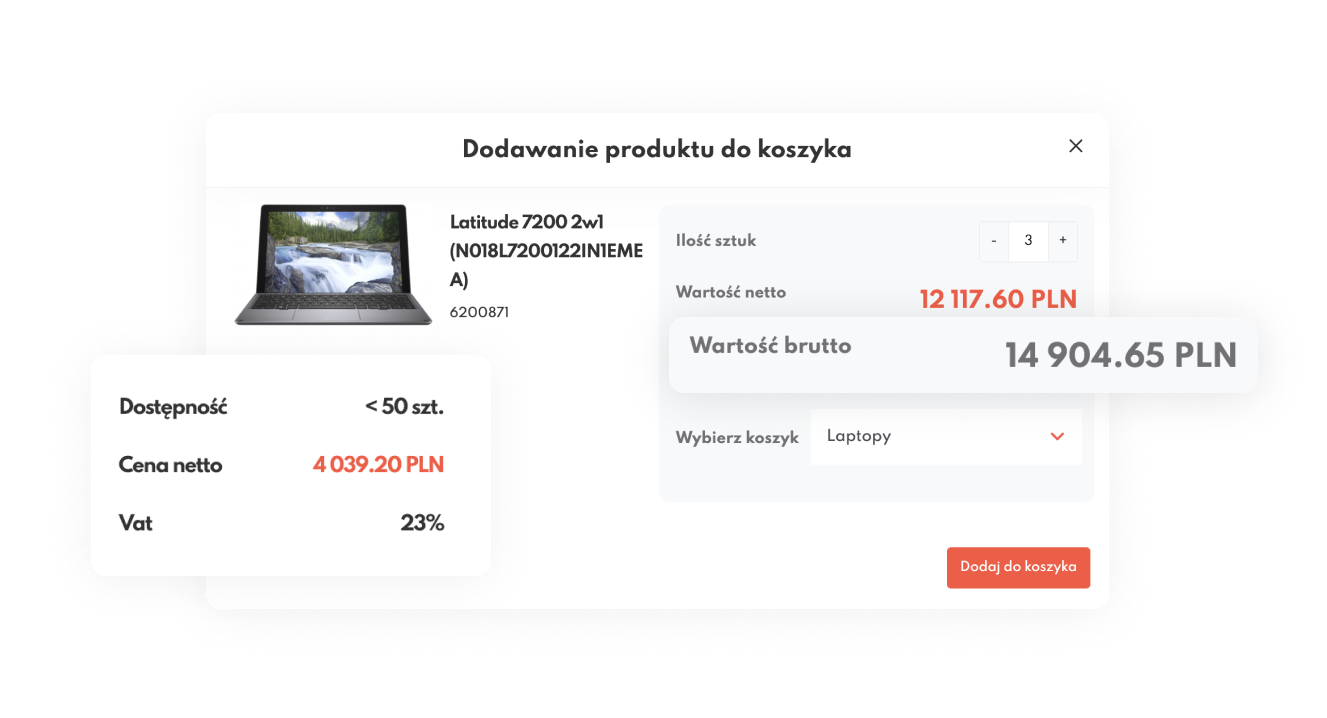This screenshot has height=718, width=1327.
Task: Click the Cena netto label
Action: click(x=170, y=465)
